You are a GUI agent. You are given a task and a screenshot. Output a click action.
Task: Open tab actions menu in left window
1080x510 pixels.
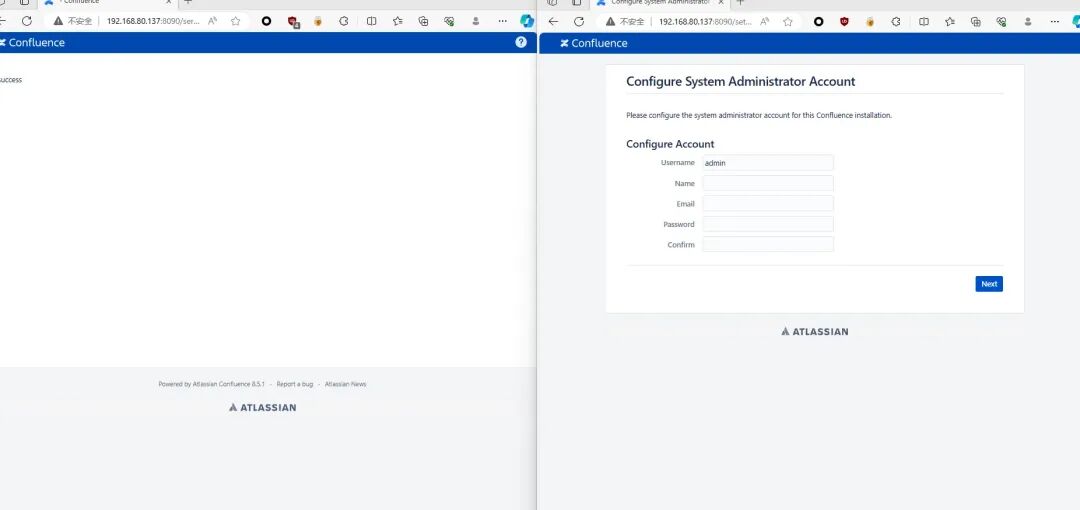tap(24, 2)
